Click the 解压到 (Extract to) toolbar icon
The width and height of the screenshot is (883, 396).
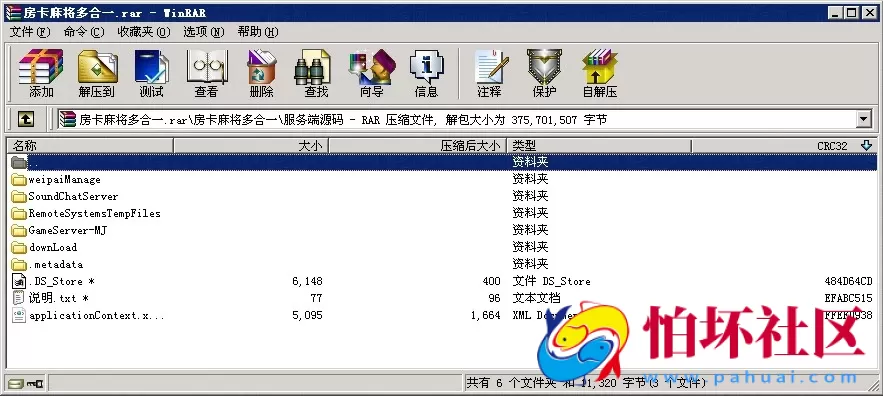(96, 73)
